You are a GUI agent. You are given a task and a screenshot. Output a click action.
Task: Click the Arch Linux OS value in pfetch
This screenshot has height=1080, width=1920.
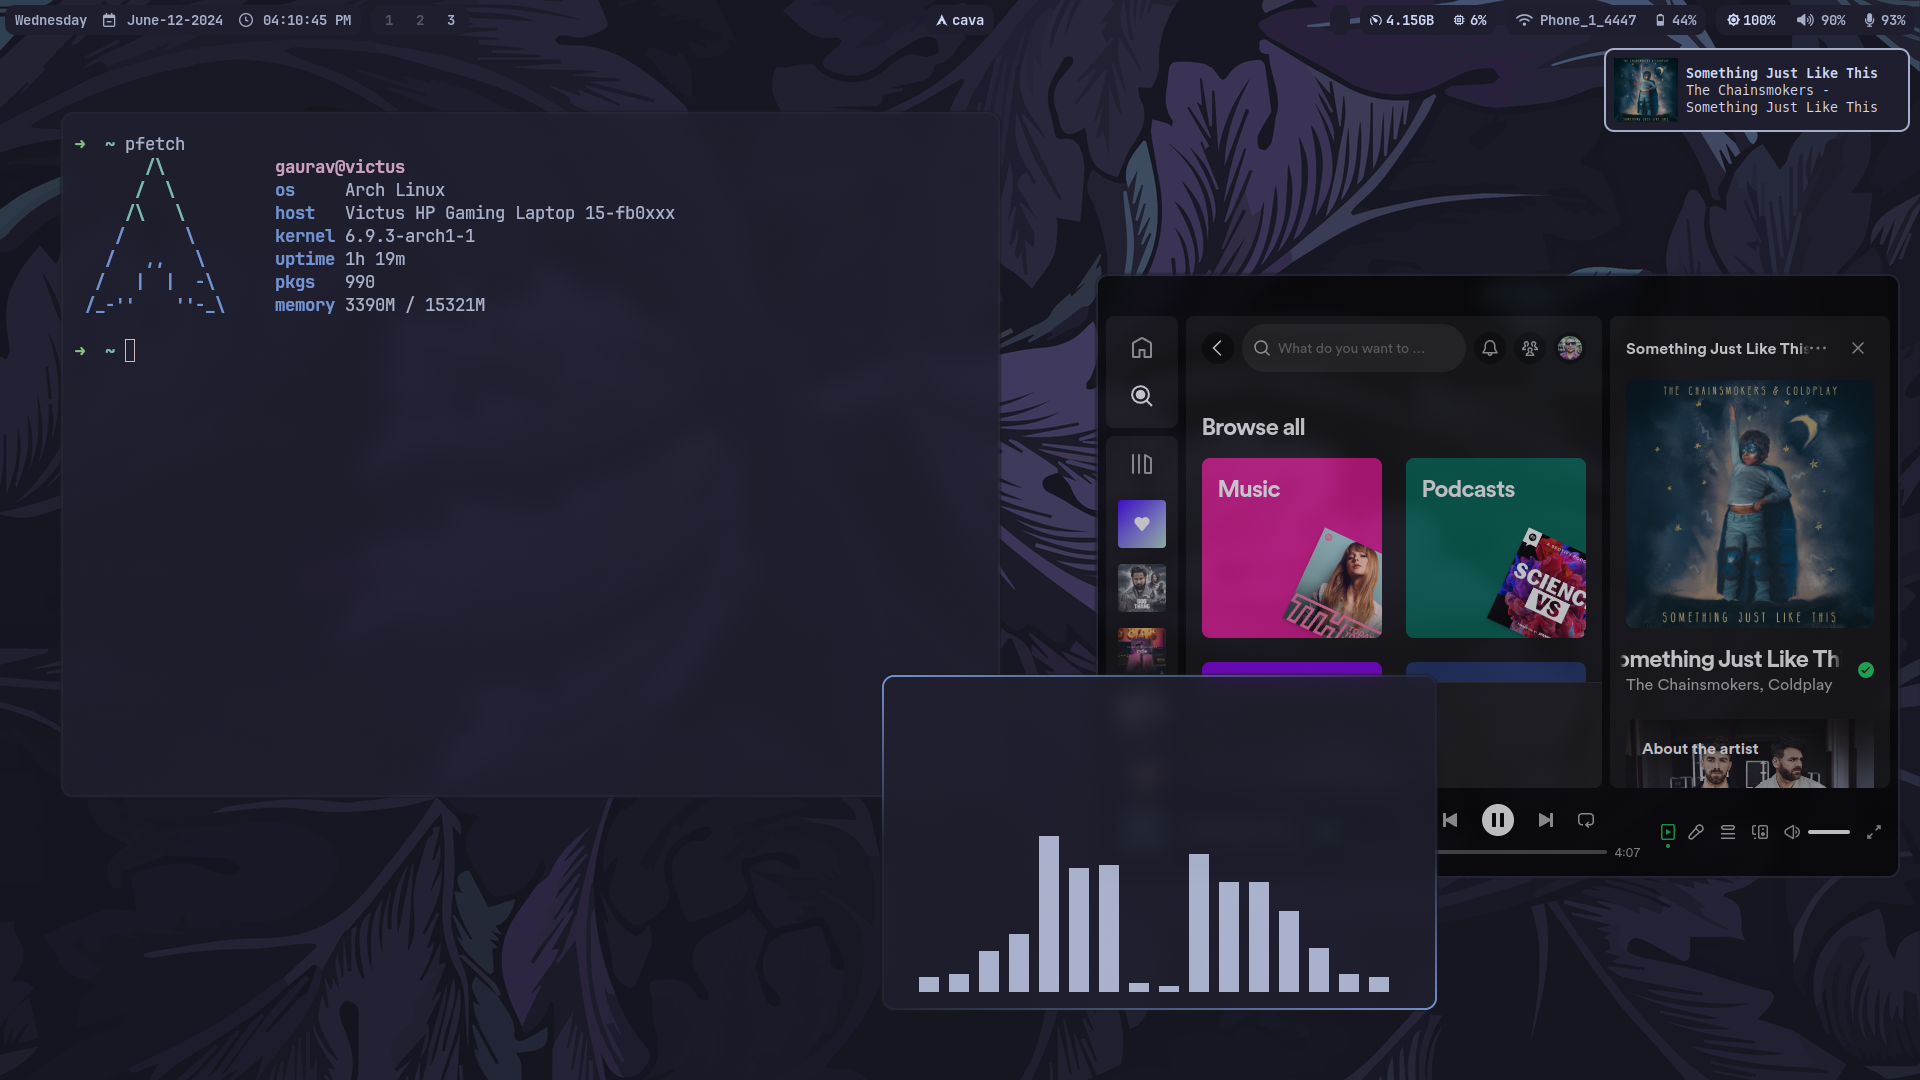395,190
